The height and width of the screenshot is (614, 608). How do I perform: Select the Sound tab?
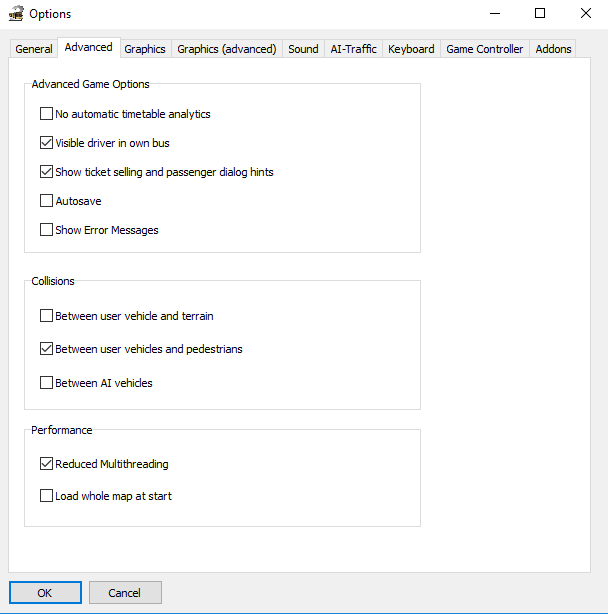(303, 49)
